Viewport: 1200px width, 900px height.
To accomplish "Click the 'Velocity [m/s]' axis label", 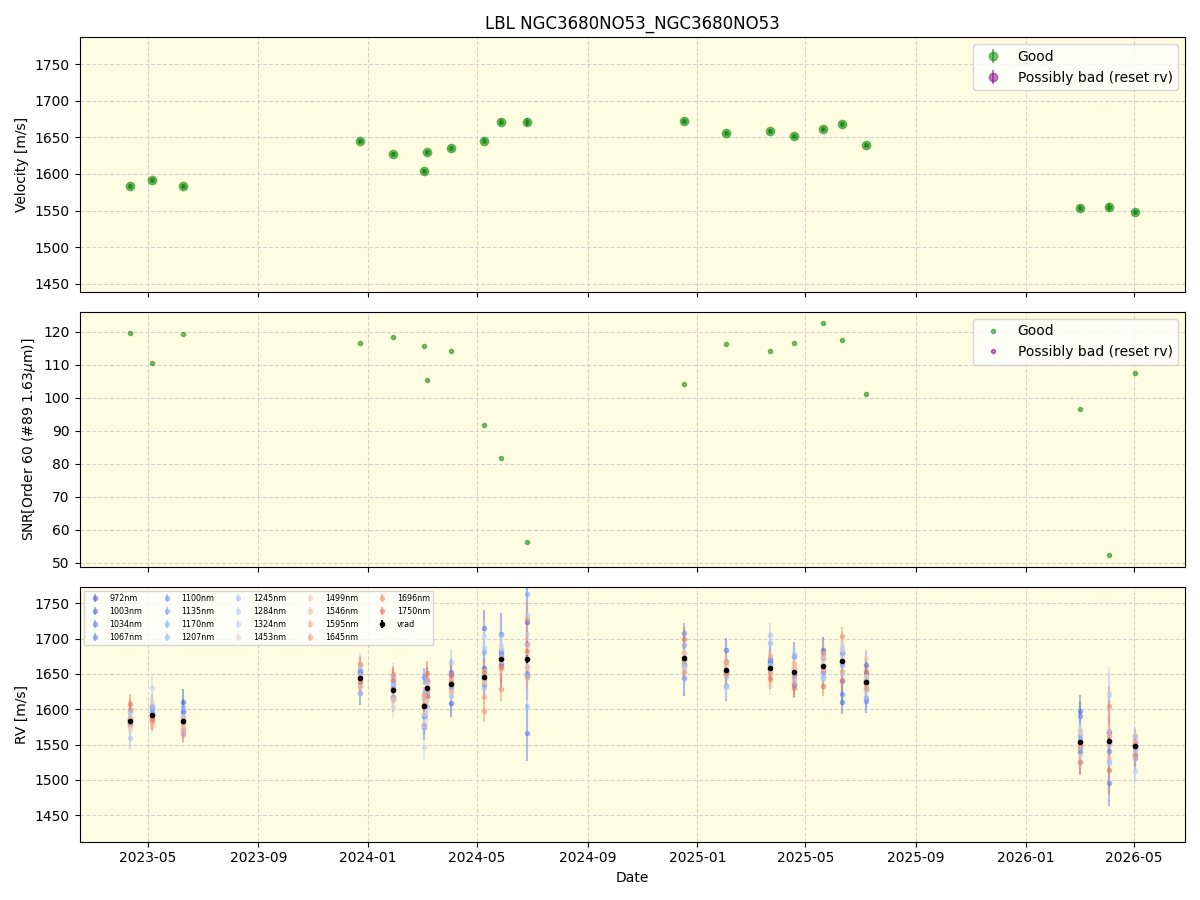I will (x=21, y=165).
